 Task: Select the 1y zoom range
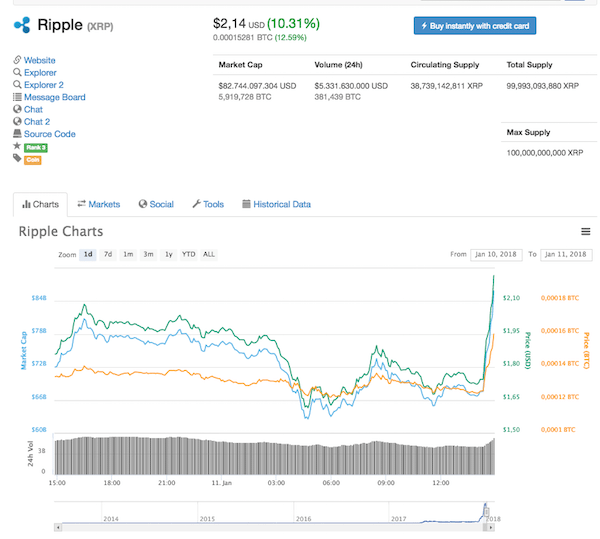tap(169, 254)
